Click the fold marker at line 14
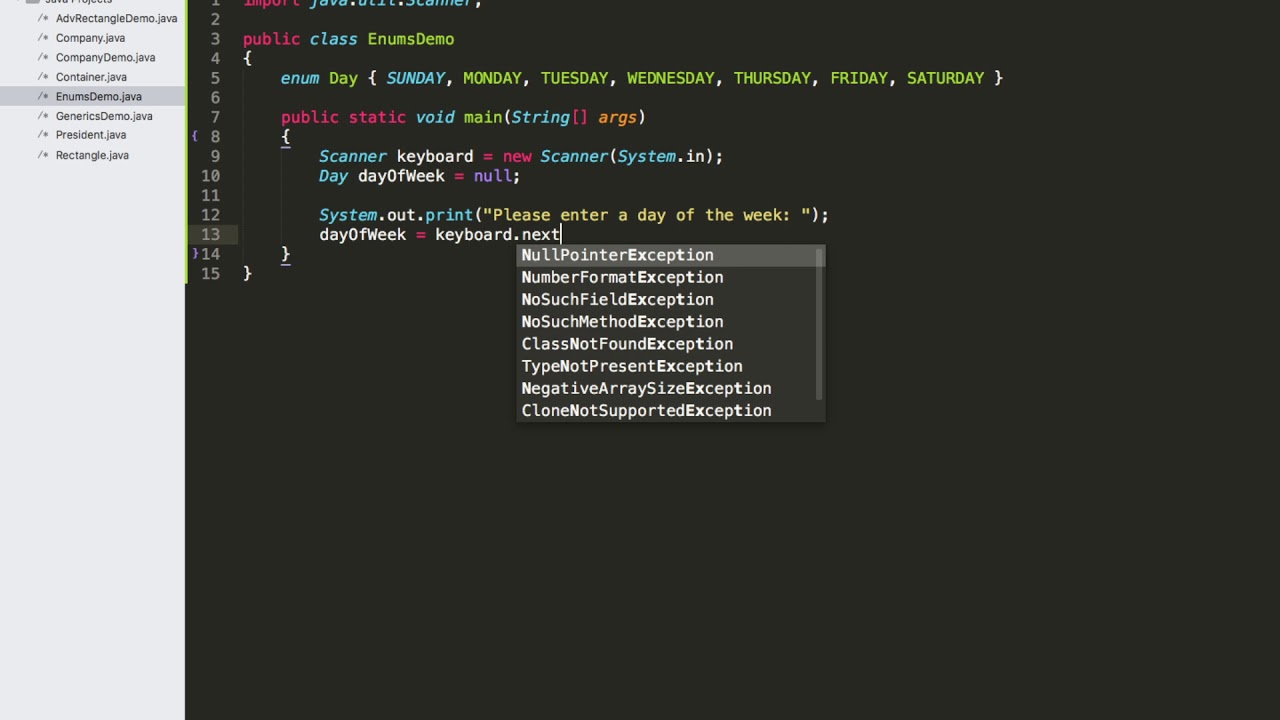 coord(195,254)
